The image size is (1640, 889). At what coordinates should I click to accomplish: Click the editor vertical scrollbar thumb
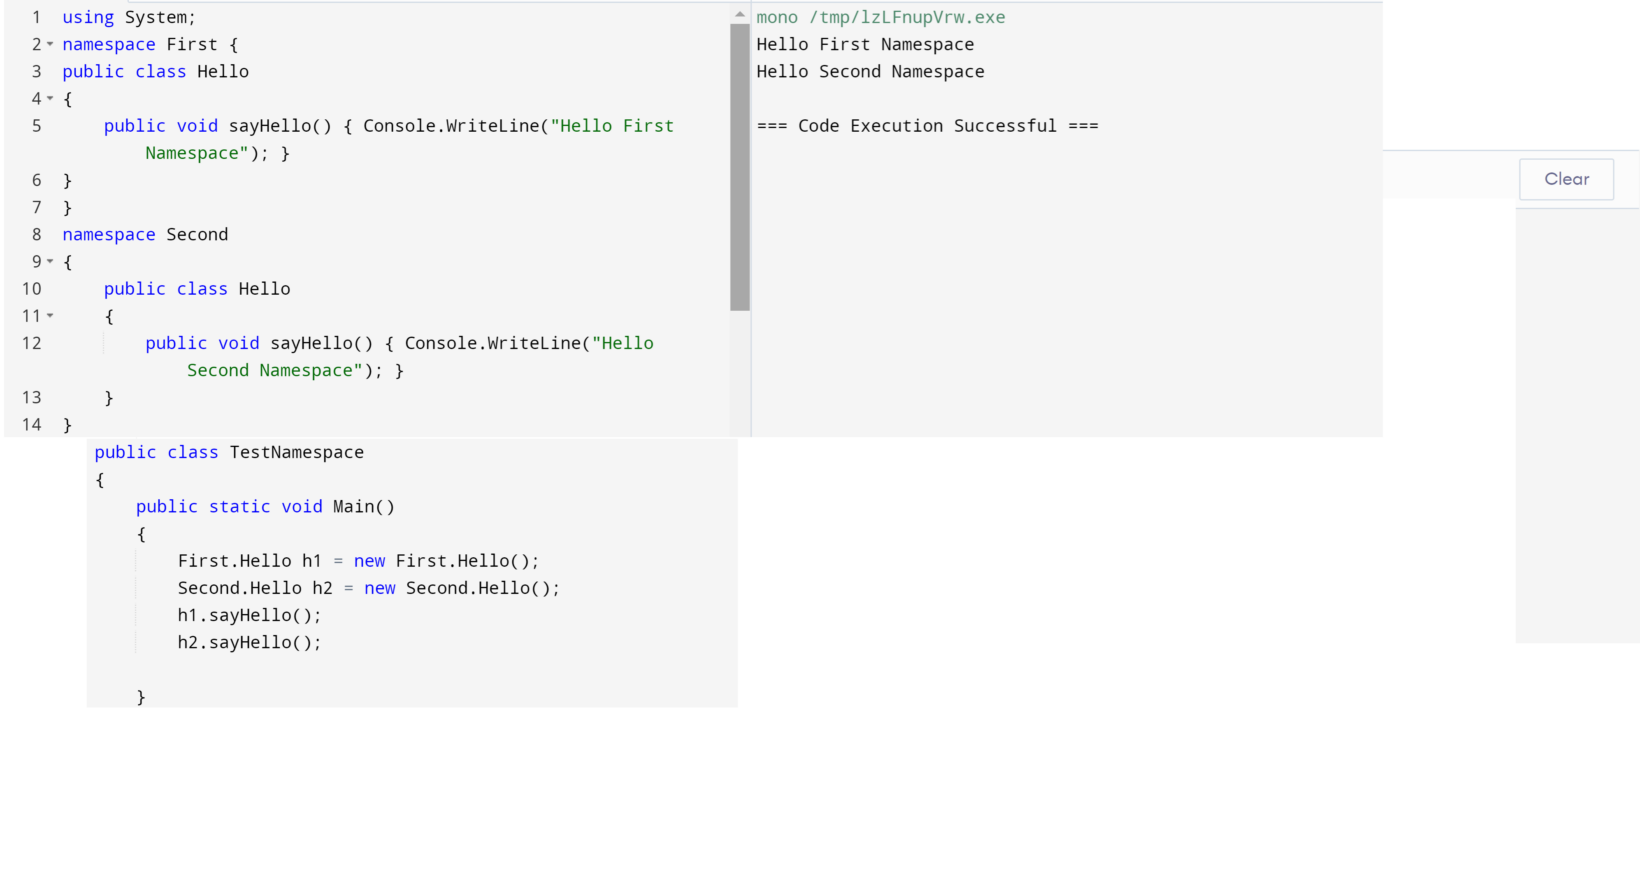click(x=740, y=166)
